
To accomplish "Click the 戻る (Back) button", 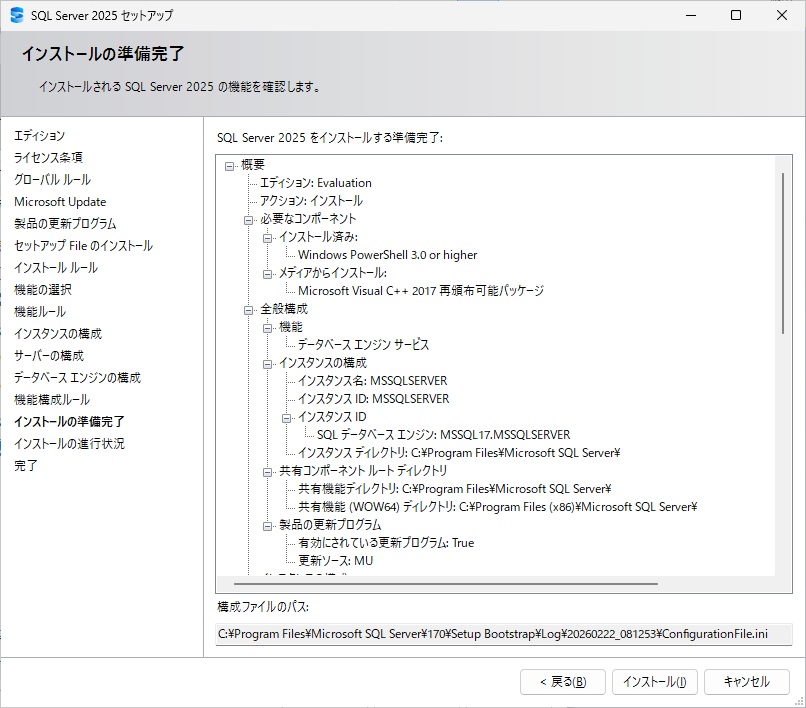I will (563, 681).
